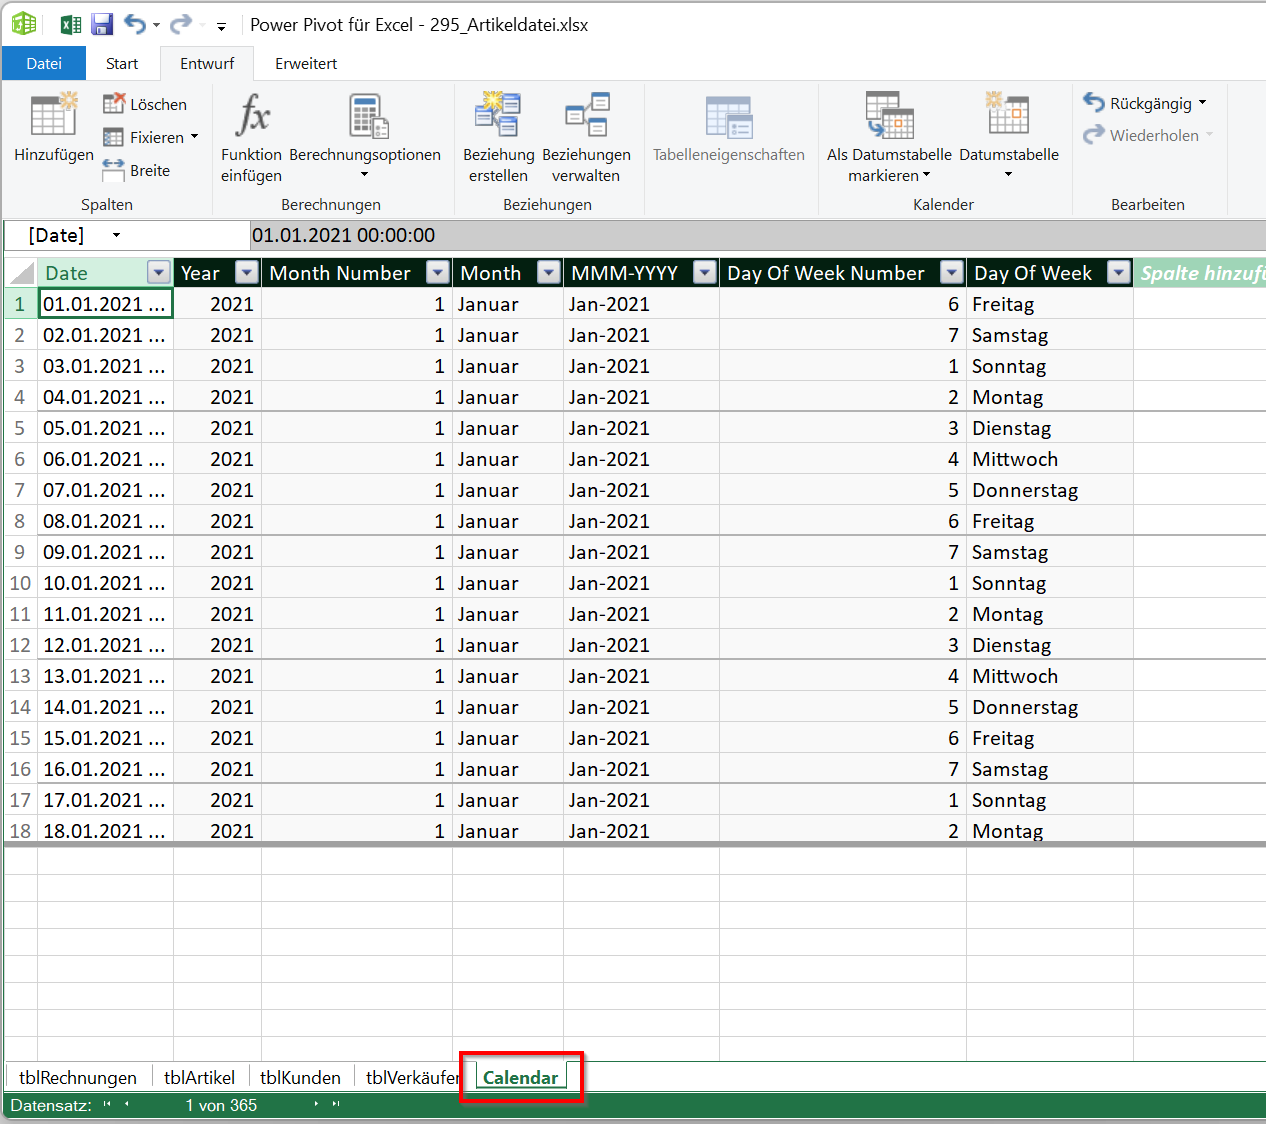Select the Calendar sheet tab
The image size is (1266, 1124).
(520, 1077)
